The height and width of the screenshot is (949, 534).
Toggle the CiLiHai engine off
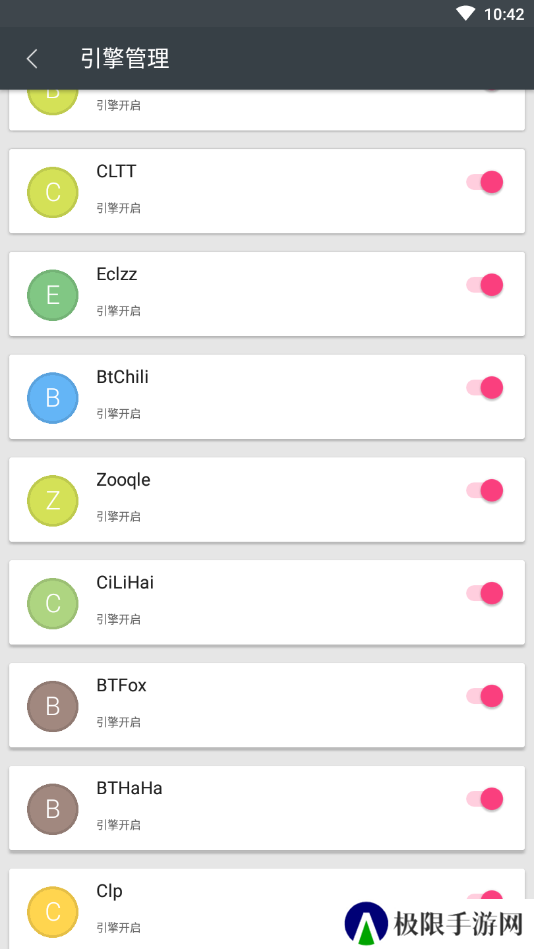click(x=485, y=593)
